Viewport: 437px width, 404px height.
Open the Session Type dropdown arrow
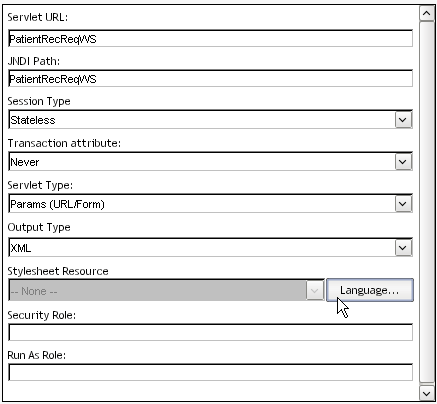click(403, 119)
